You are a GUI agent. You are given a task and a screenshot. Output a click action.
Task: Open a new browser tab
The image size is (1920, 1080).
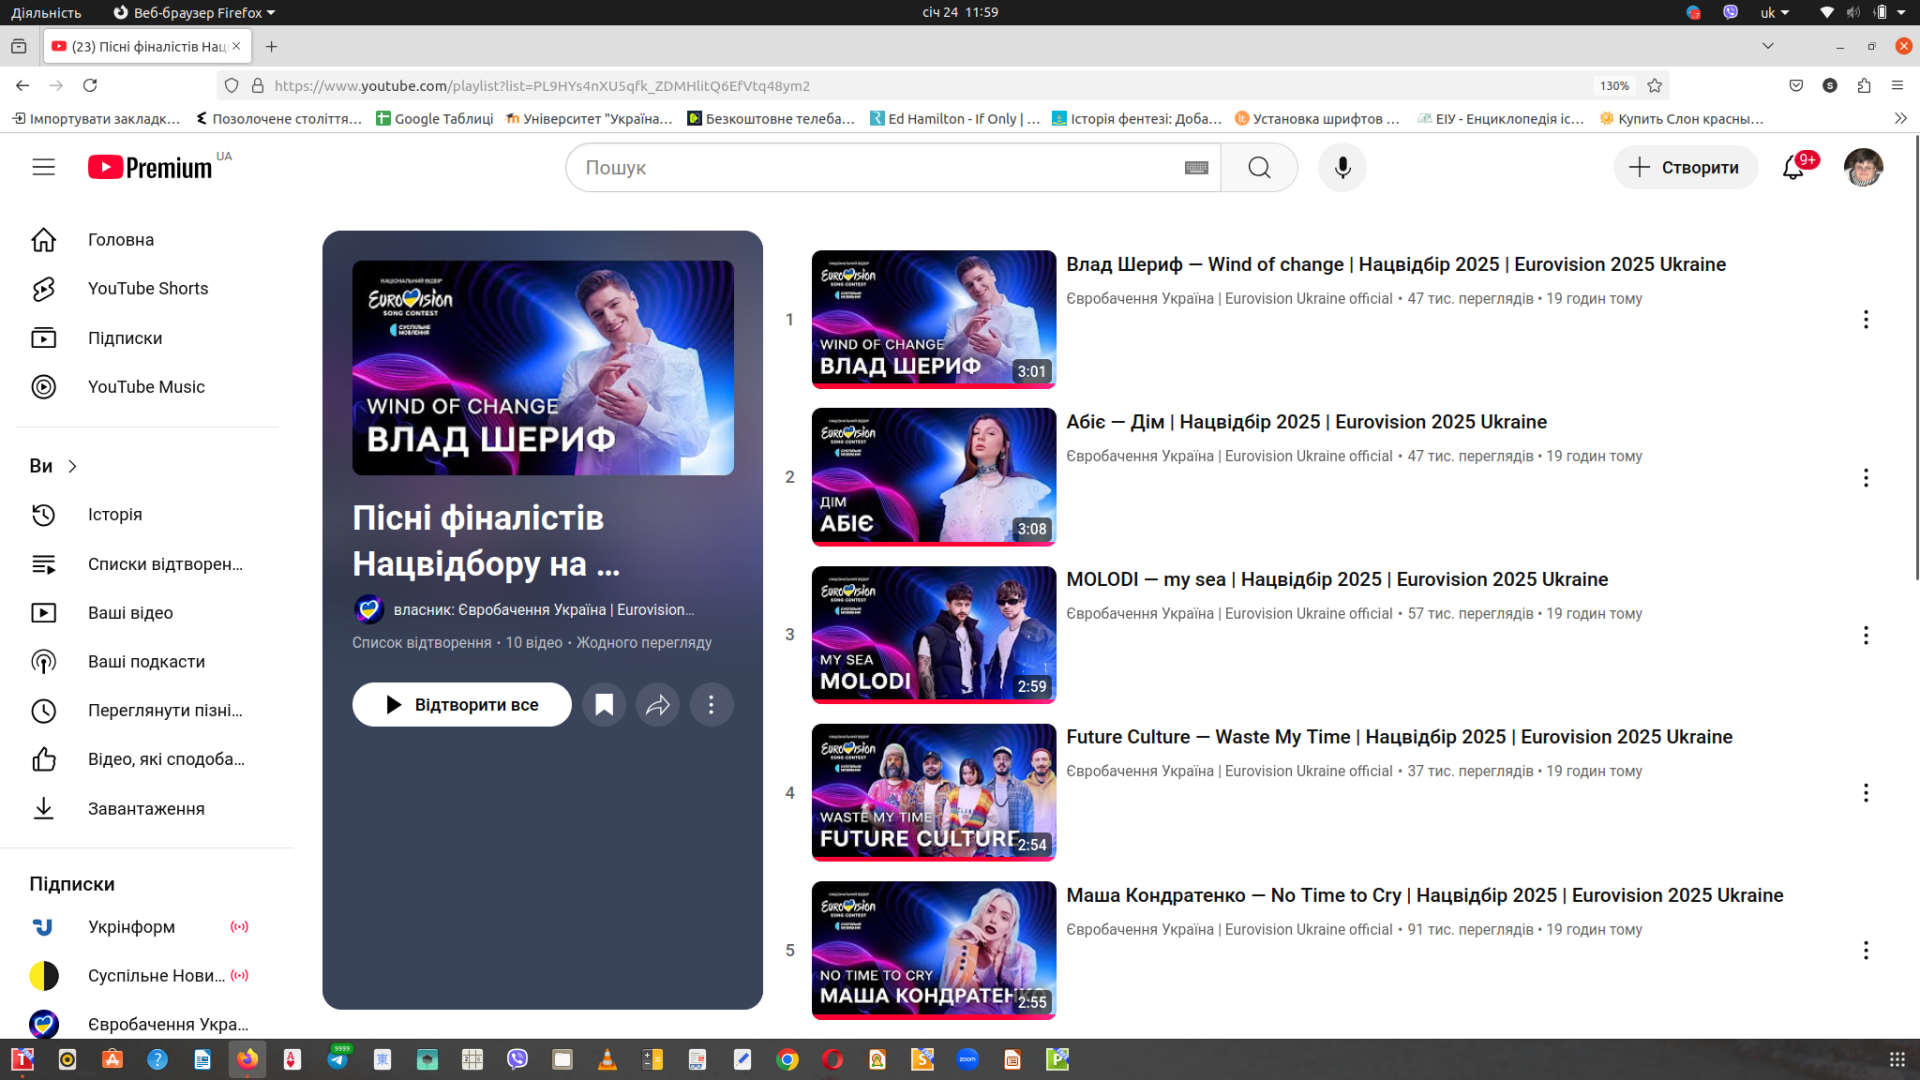[271, 46]
